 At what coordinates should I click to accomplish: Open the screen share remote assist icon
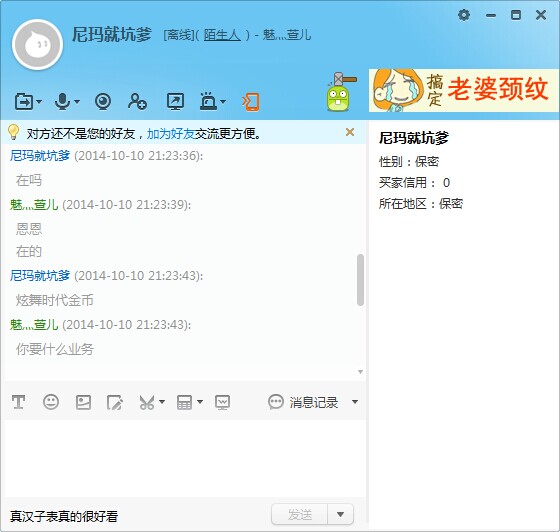pos(175,102)
